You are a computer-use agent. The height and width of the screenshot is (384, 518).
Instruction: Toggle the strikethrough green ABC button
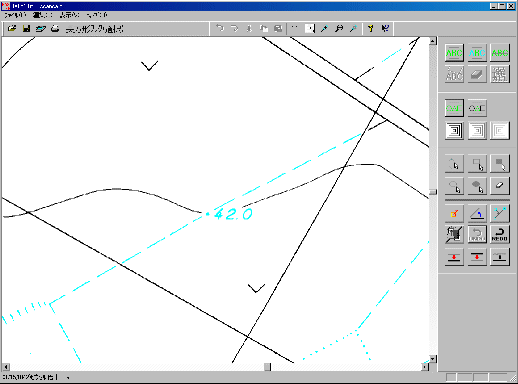(x=499, y=53)
